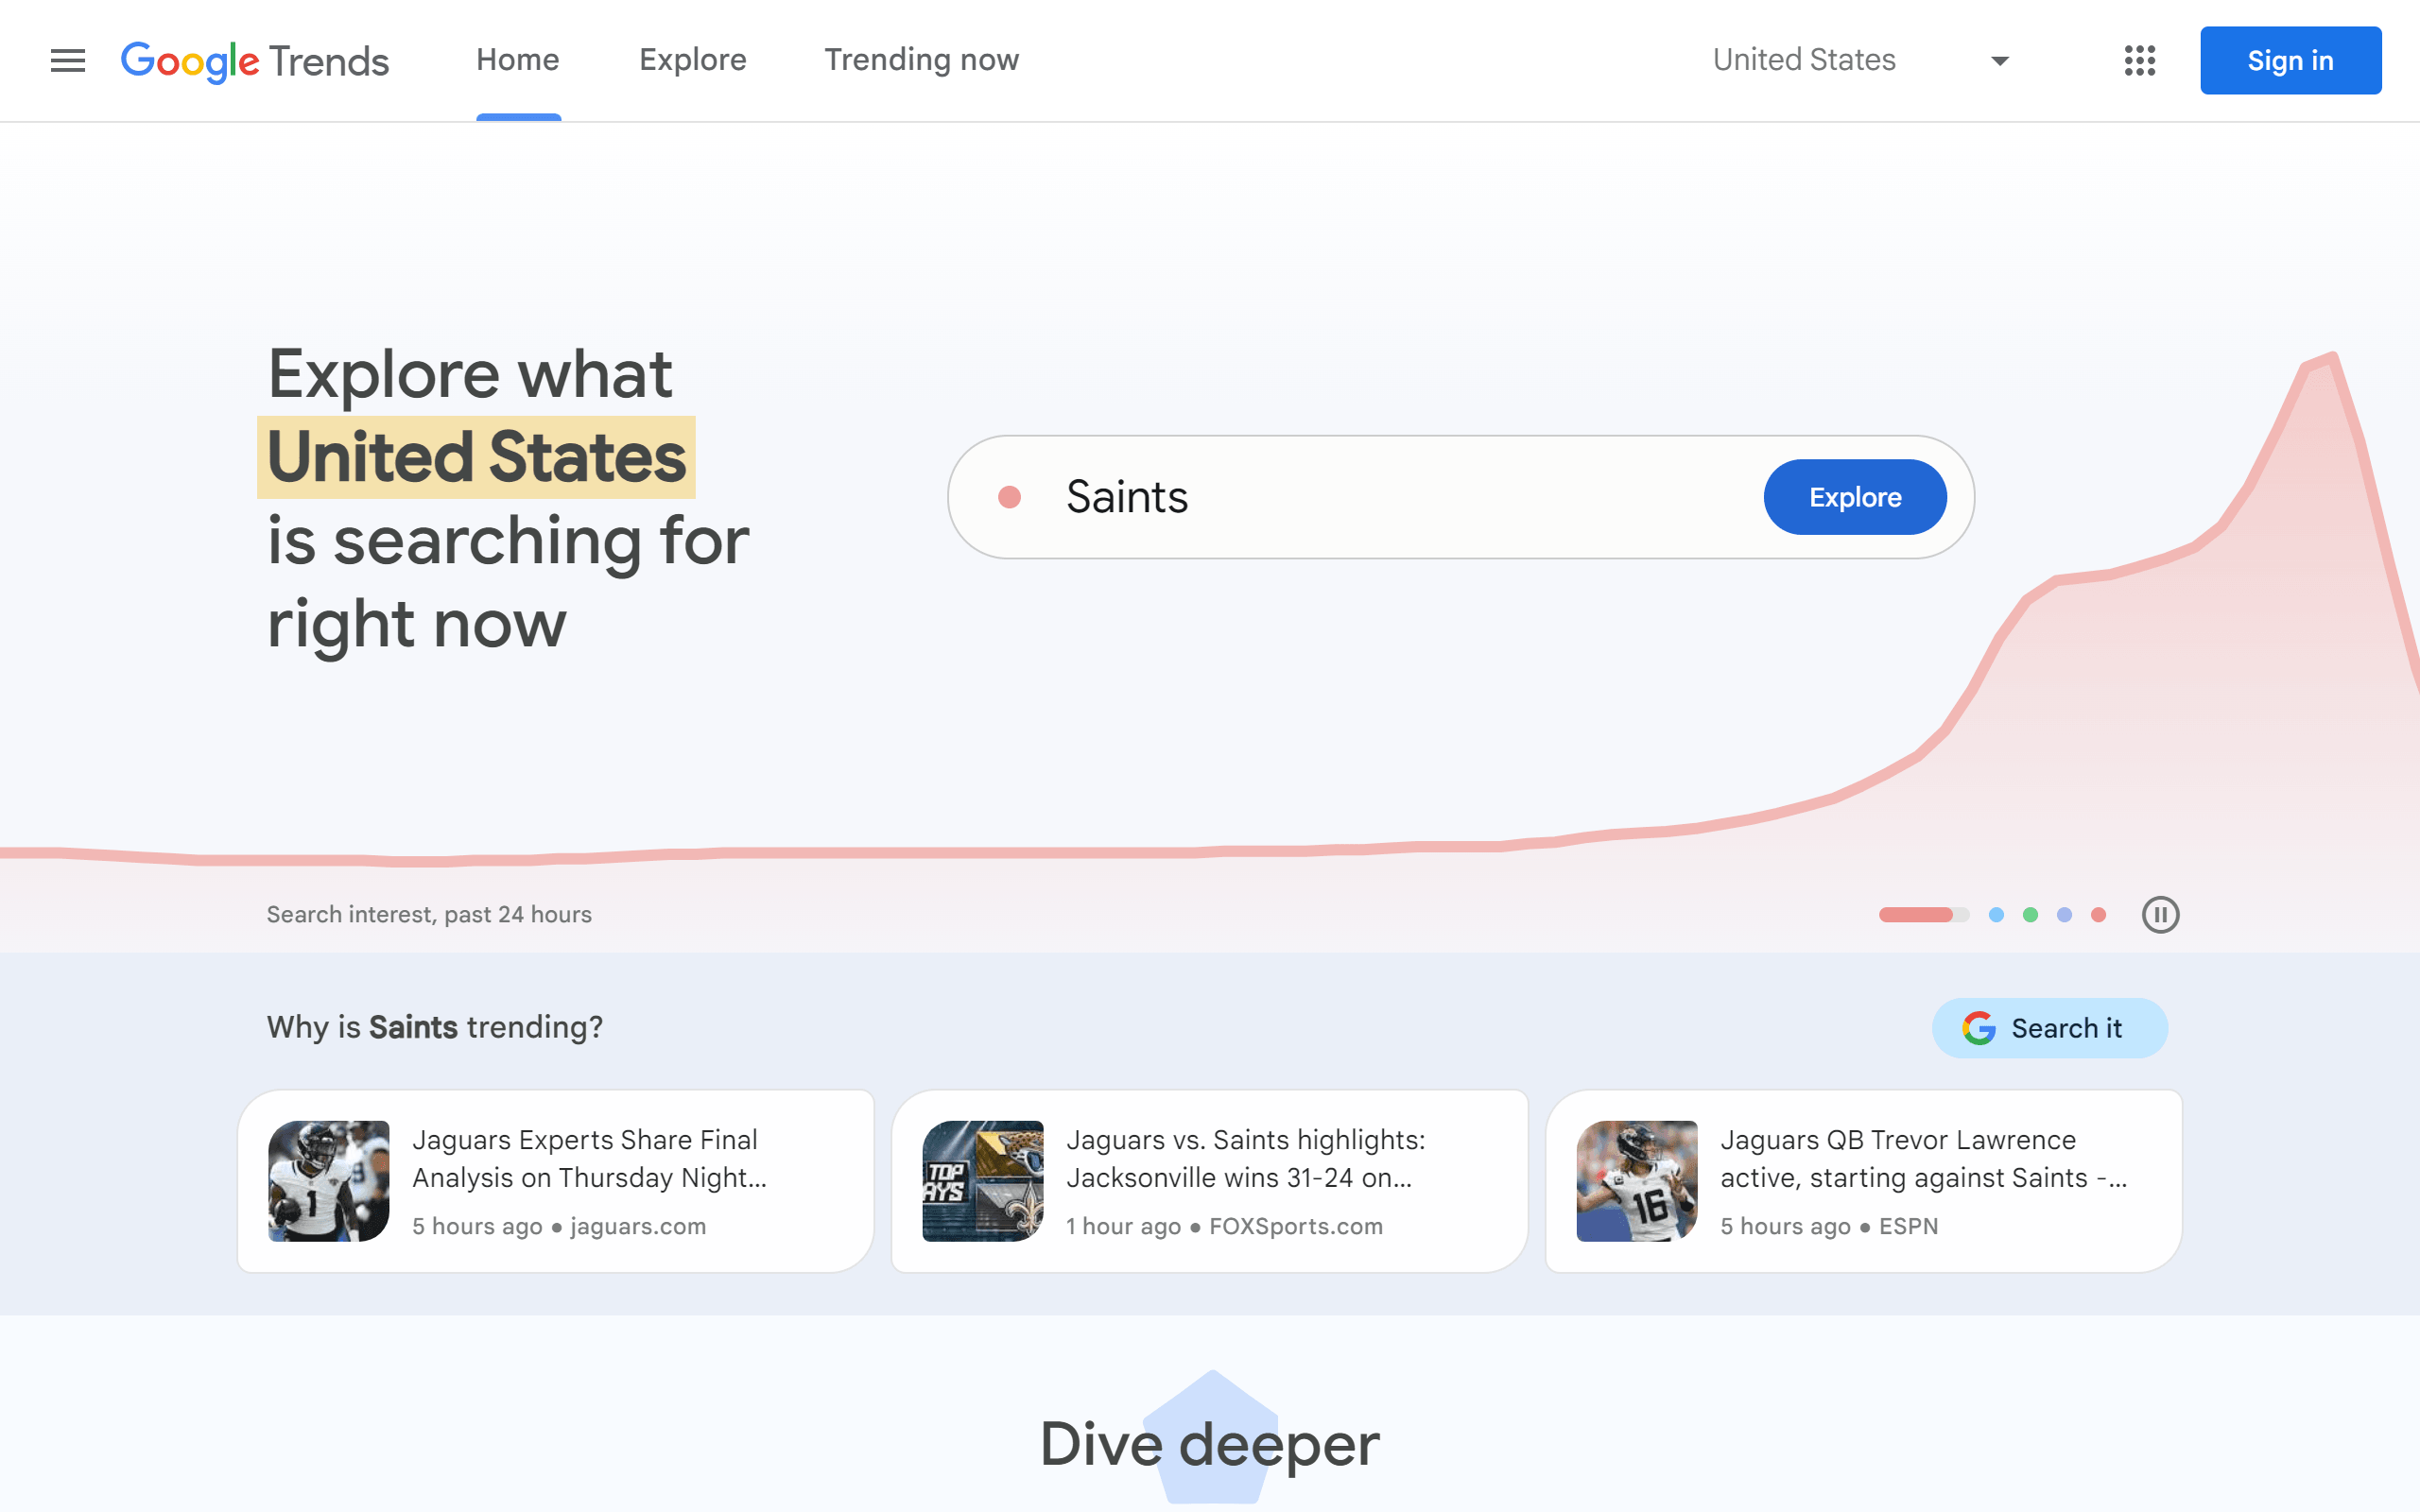Pause the trending carousel
The image size is (2420, 1512).
(2160, 914)
